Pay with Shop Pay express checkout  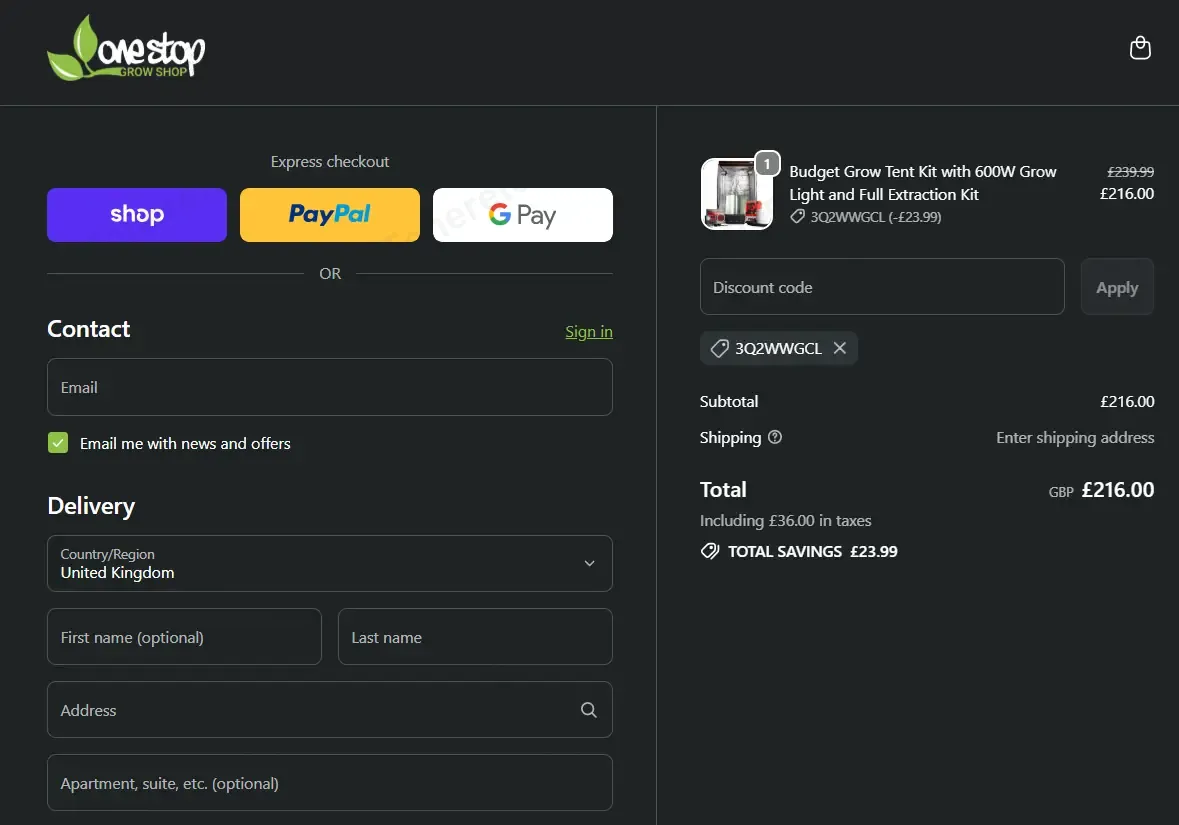(x=137, y=215)
